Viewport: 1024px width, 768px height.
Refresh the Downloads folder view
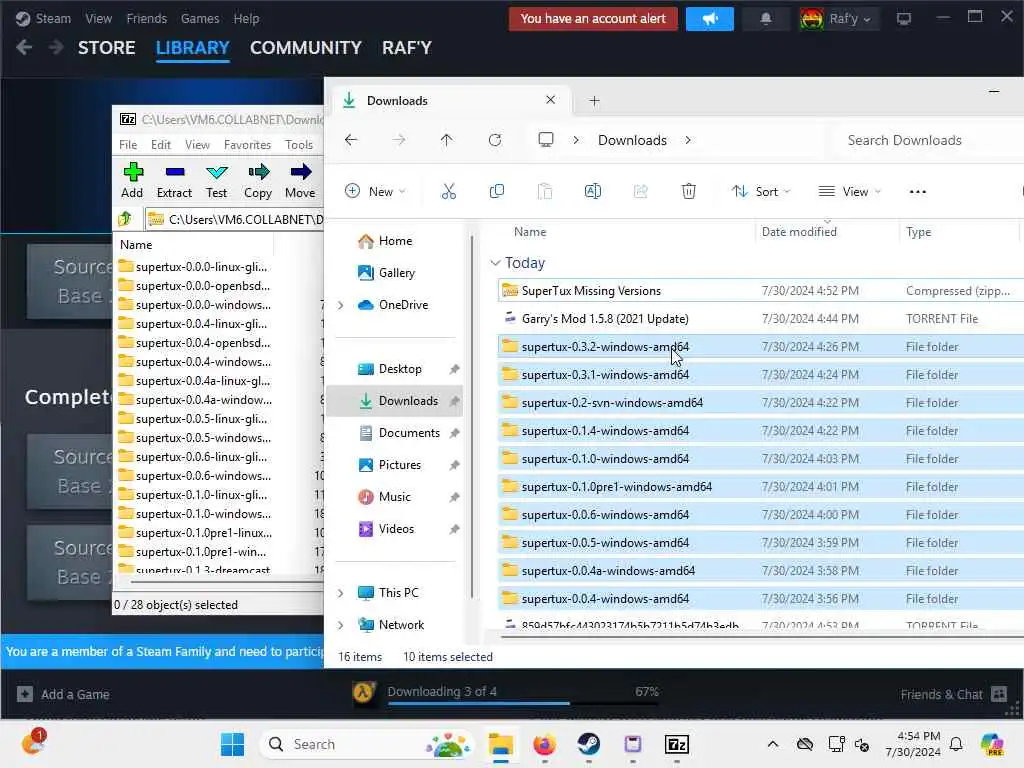point(495,140)
